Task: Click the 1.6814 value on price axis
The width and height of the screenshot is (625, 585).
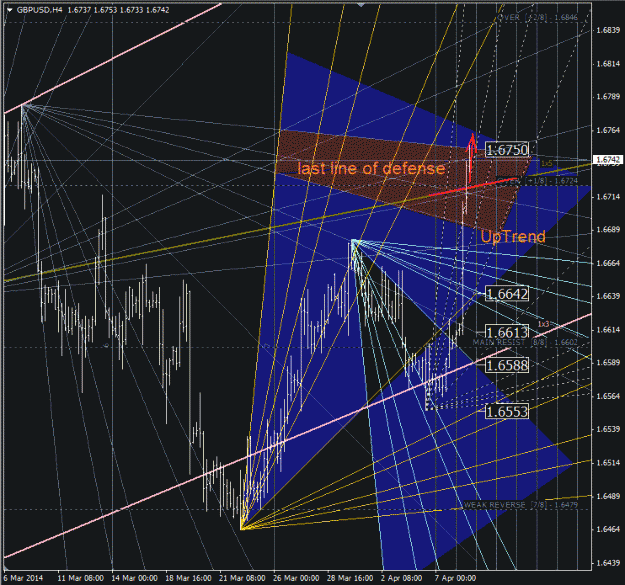Action: 608,64
